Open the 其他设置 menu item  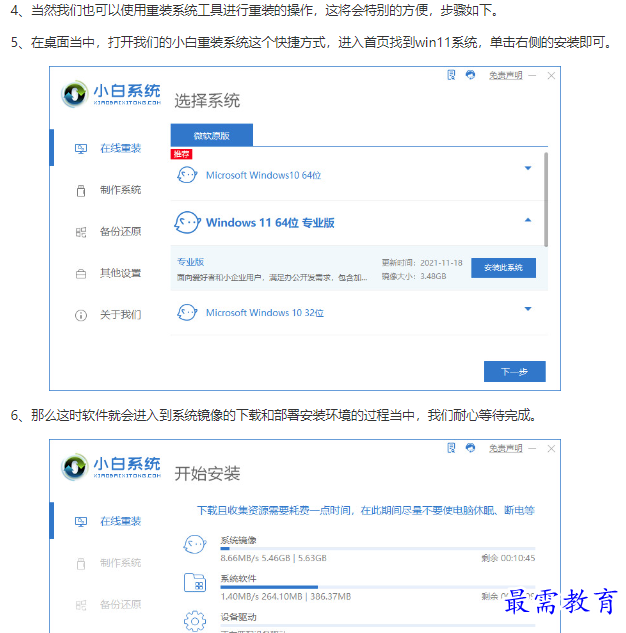(x=121, y=273)
